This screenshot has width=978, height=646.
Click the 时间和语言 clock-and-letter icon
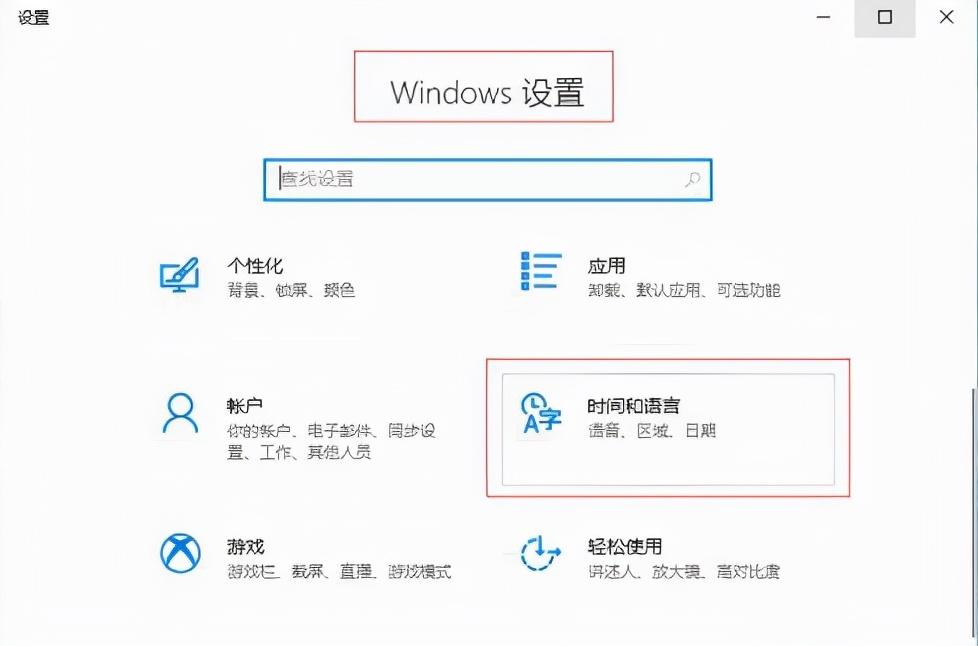click(x=541, y=413)
